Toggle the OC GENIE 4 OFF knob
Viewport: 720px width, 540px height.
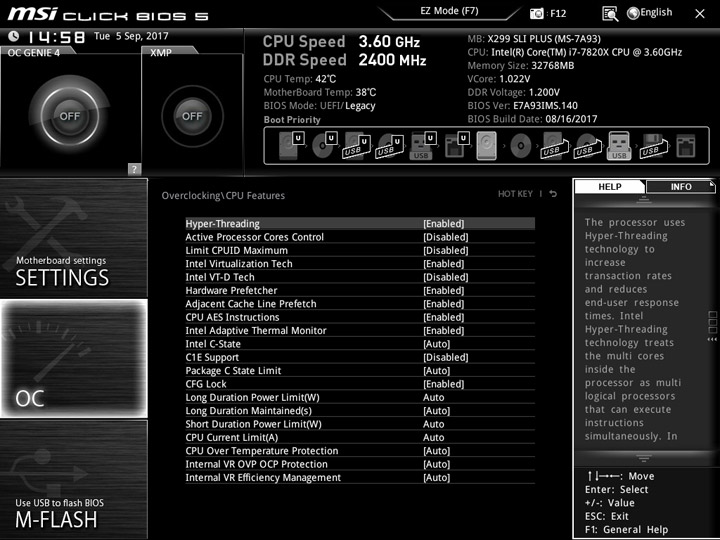tap(70, 116)
